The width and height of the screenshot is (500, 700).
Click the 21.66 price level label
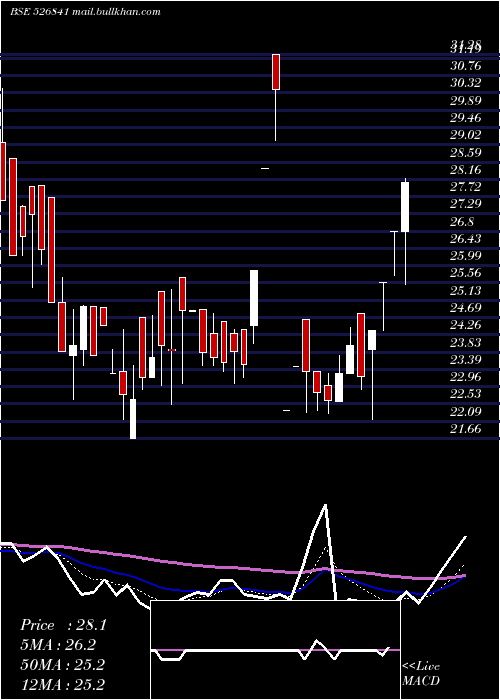click(466, 429)
